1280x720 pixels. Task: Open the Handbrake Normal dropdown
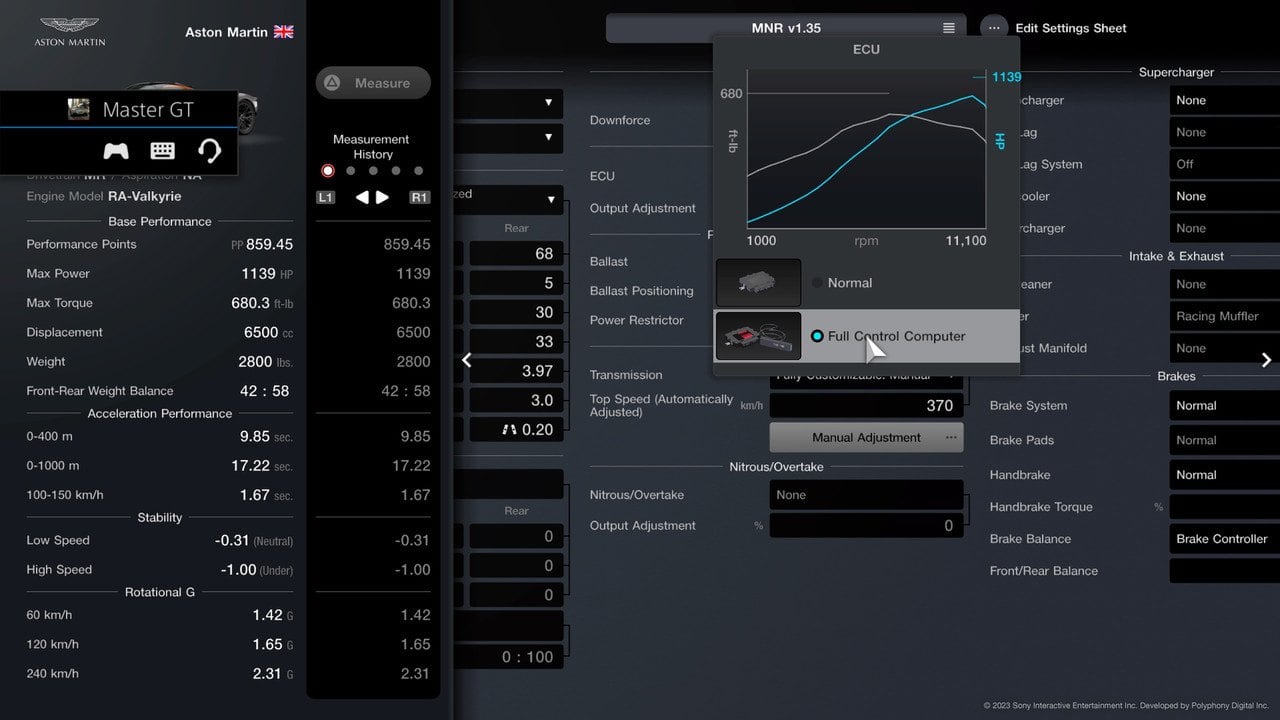(x=1224, y=475)
